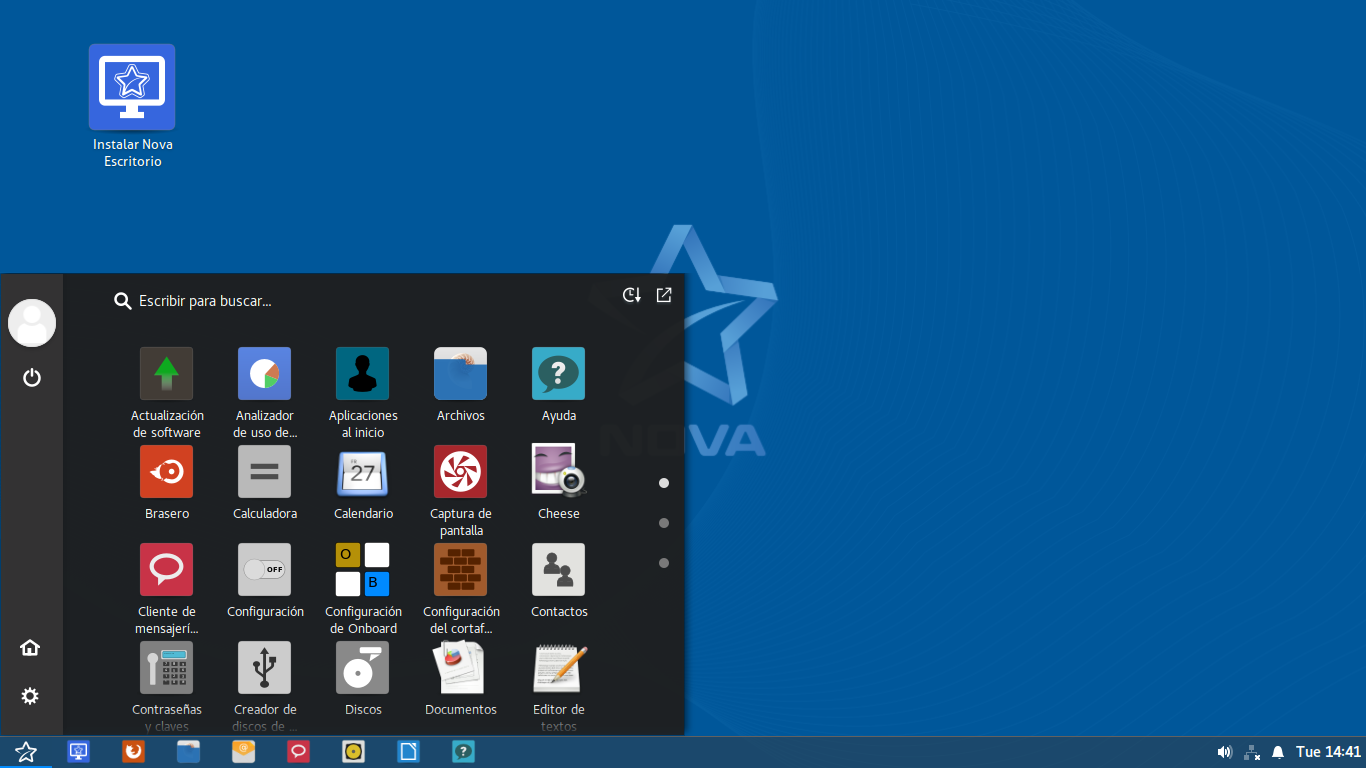
Task: Launch Actualización de software updater
Action: pyautogui.click(x=166, y=374)
